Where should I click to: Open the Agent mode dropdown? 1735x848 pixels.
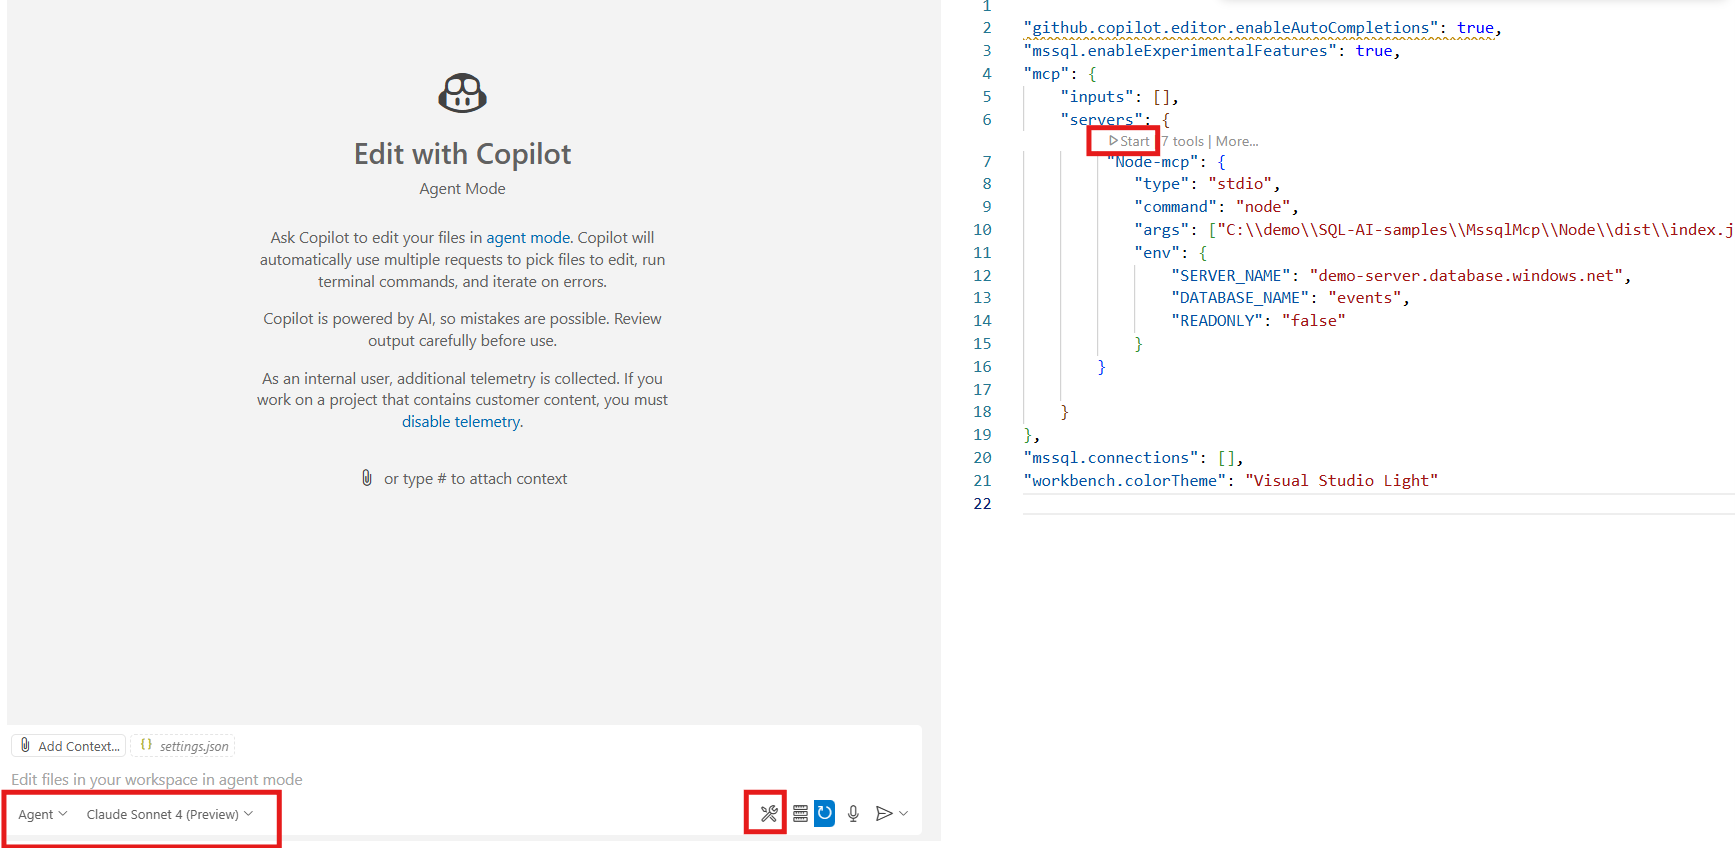(x=43, y=814)
